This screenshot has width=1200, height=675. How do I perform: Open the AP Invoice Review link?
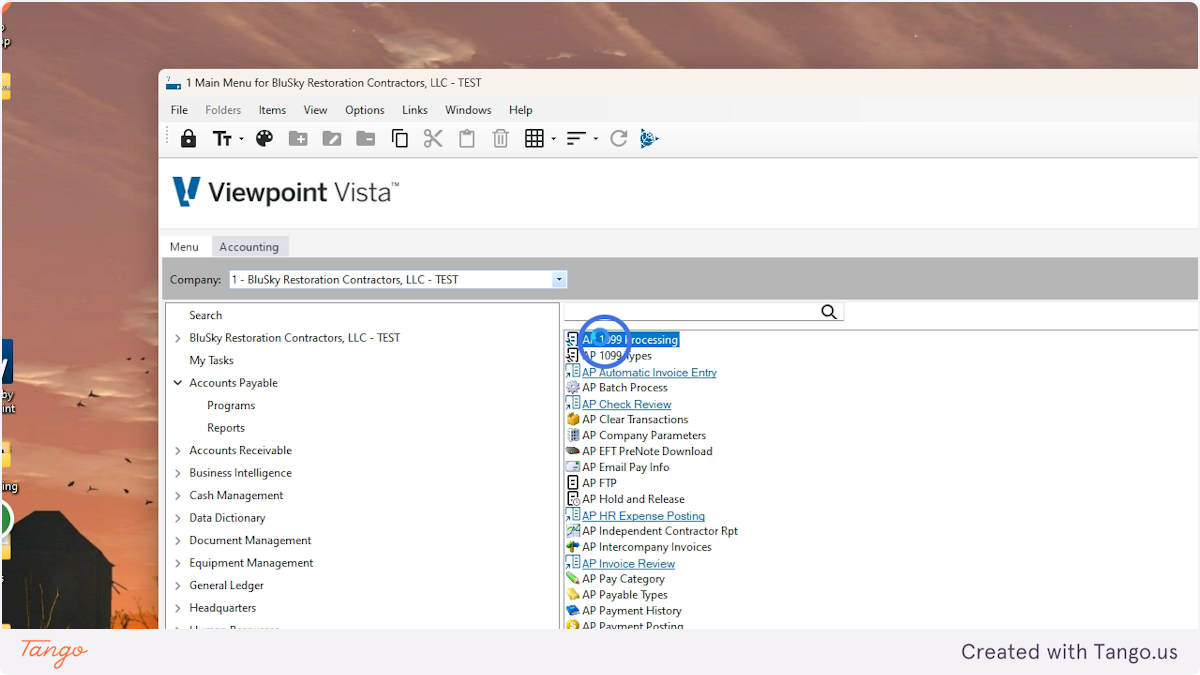point(628,563)
